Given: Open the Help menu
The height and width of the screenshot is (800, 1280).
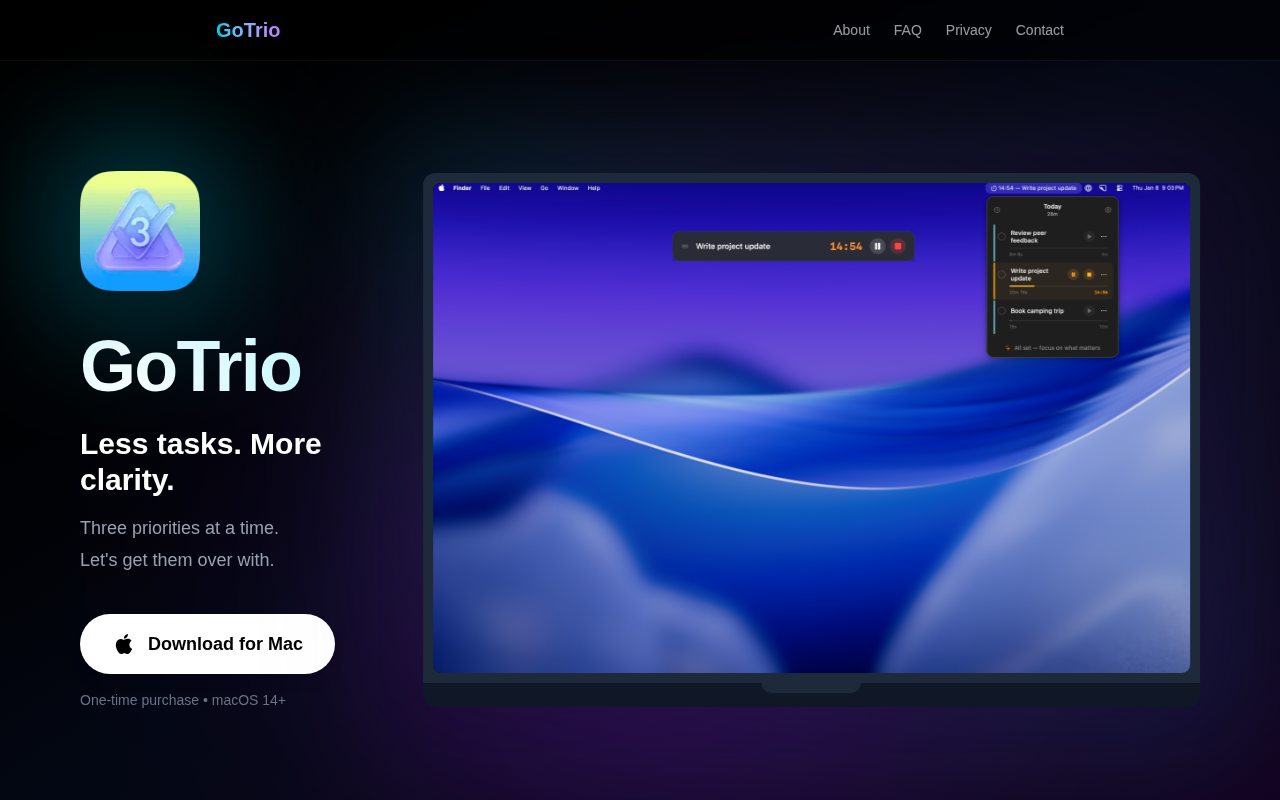Looking at the screenshot, I should [x=594, y=188].
